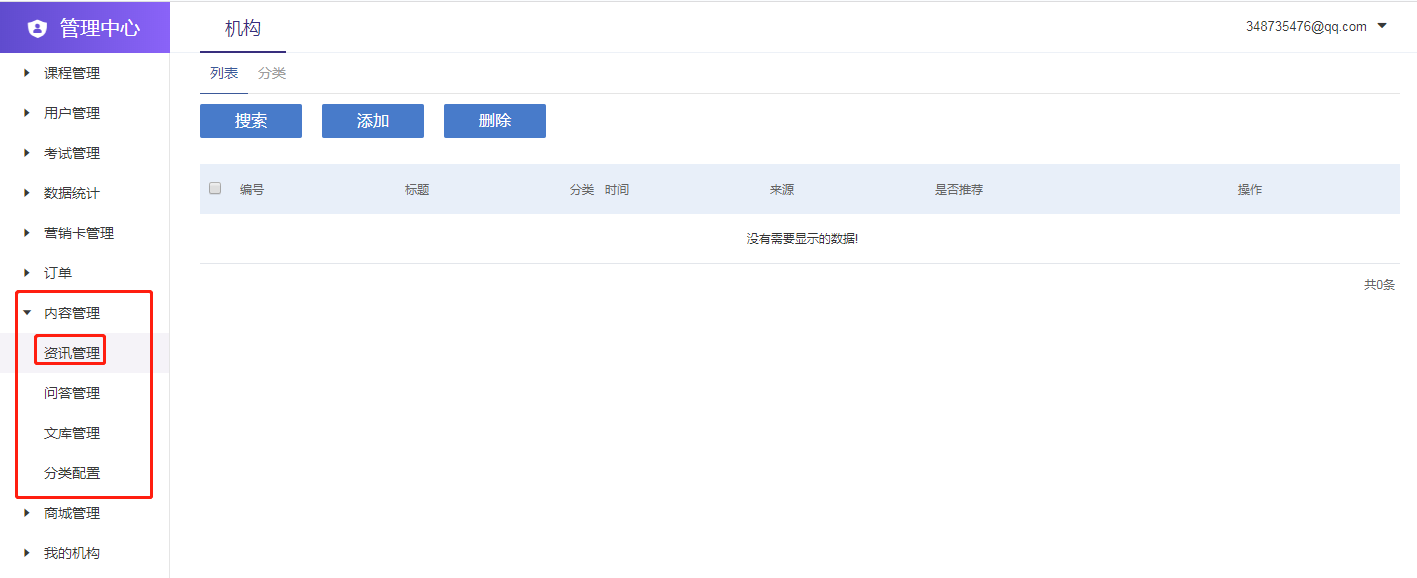Viewport: 1417px width, 578px height.
Task: Collapse the 内容管理 sidebar section
Action: (71, 313)
